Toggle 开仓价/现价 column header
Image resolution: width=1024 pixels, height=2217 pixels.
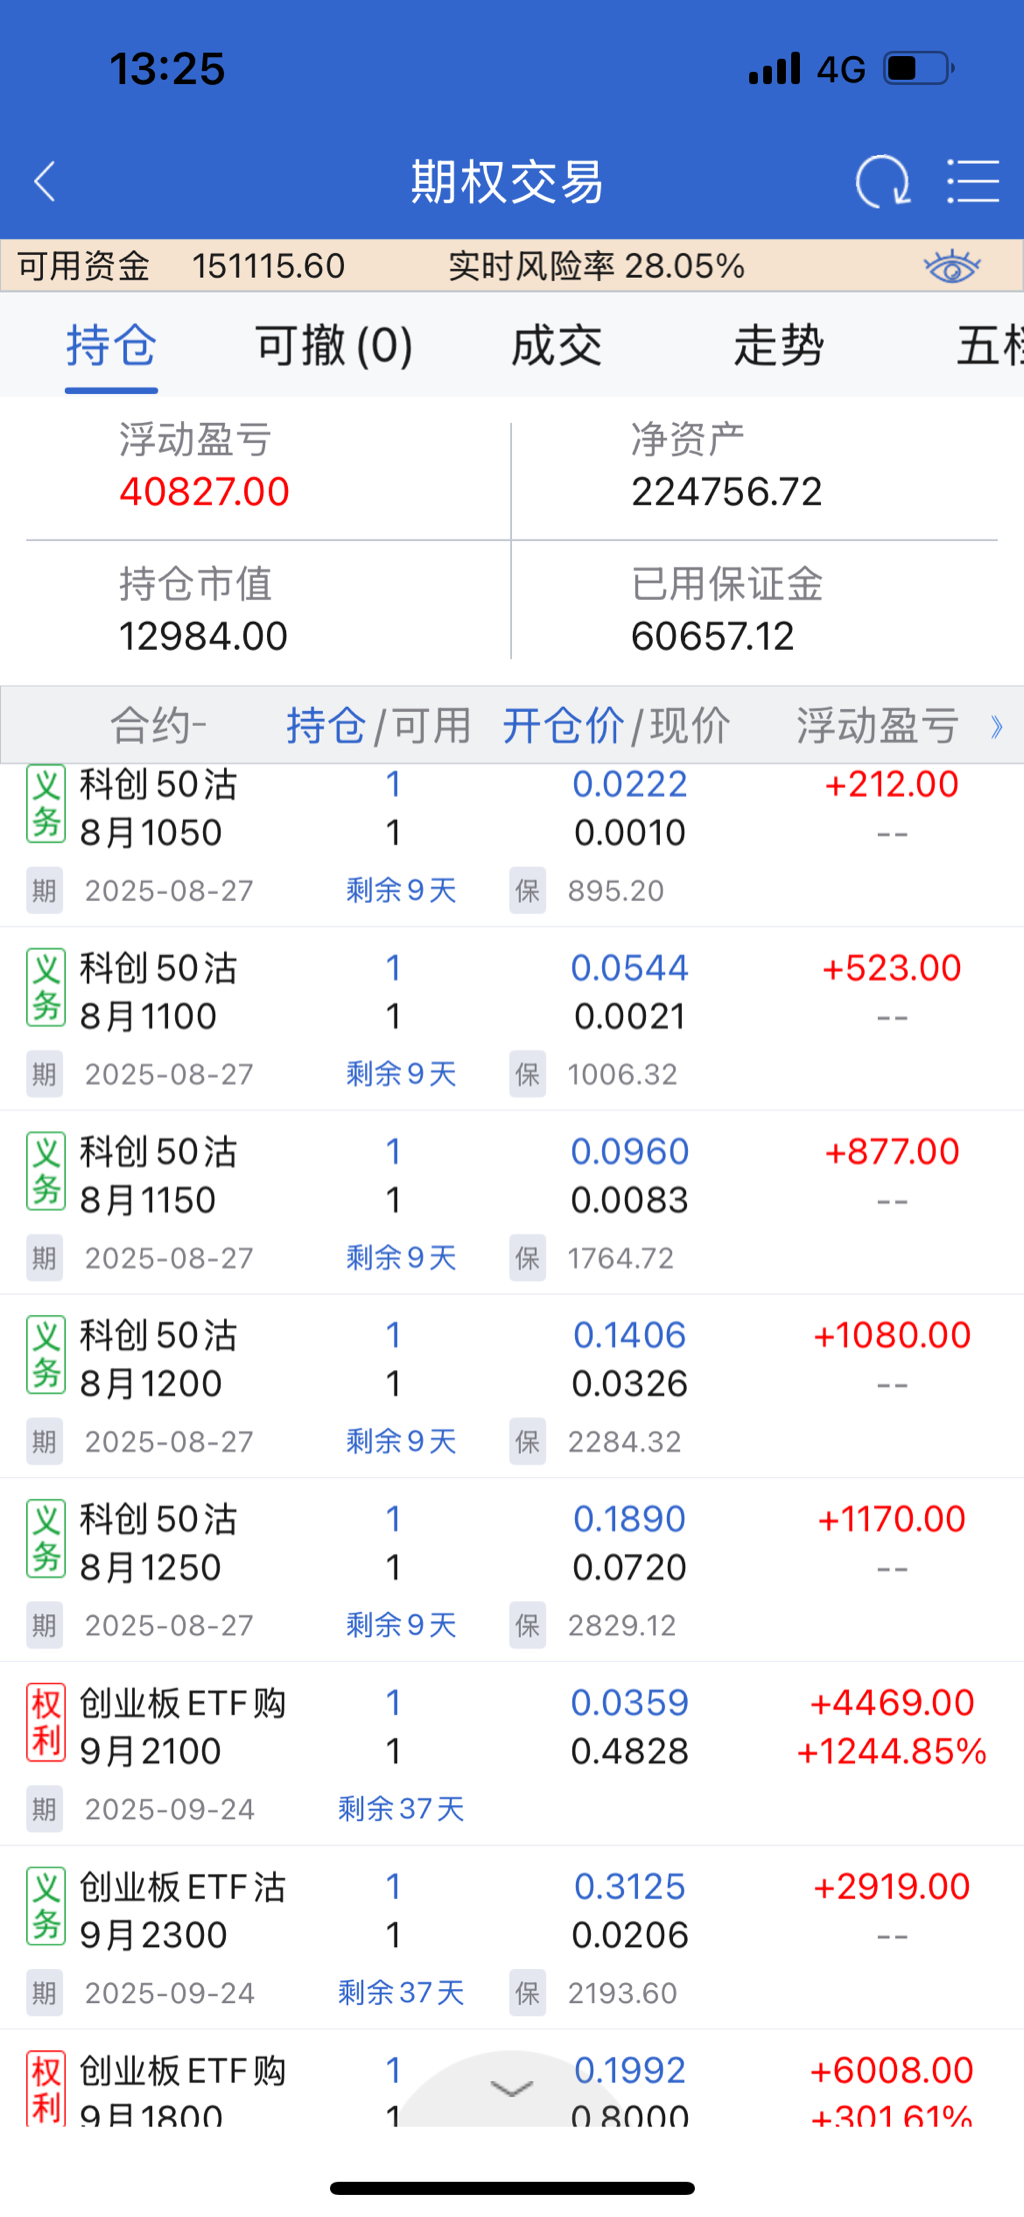tap(615, 726)
